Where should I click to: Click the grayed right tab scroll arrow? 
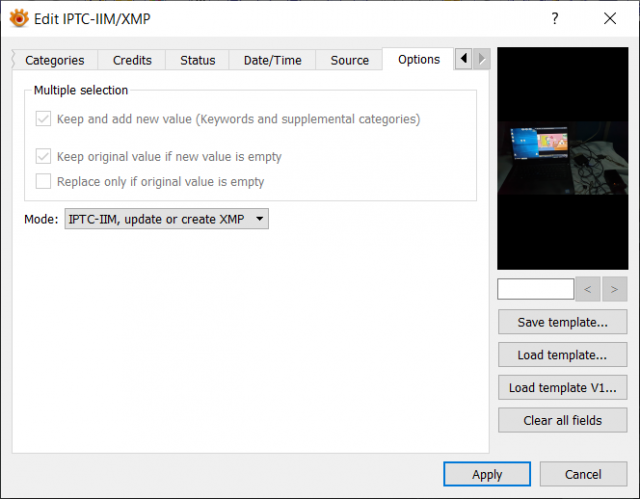click(482, 59)
